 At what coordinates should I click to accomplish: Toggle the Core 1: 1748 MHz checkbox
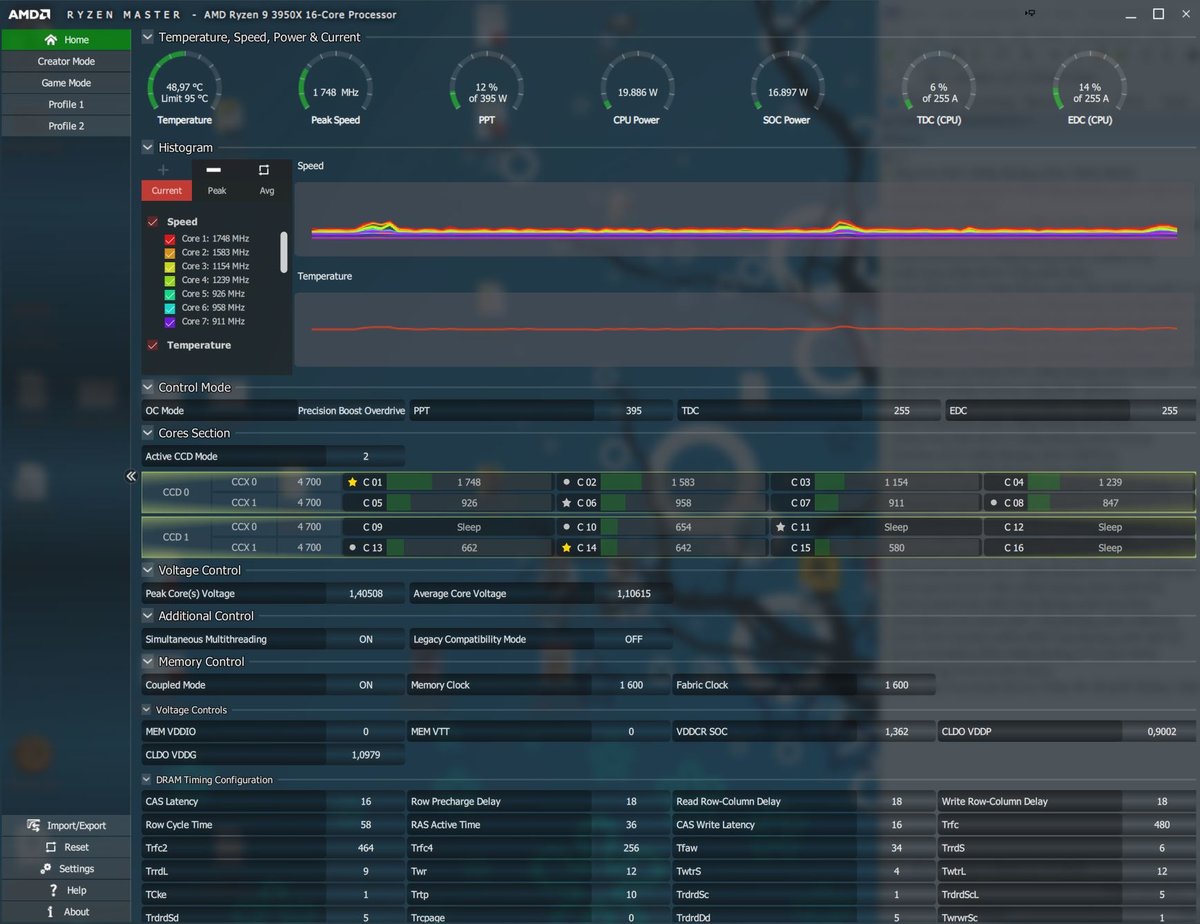(170, 239)
